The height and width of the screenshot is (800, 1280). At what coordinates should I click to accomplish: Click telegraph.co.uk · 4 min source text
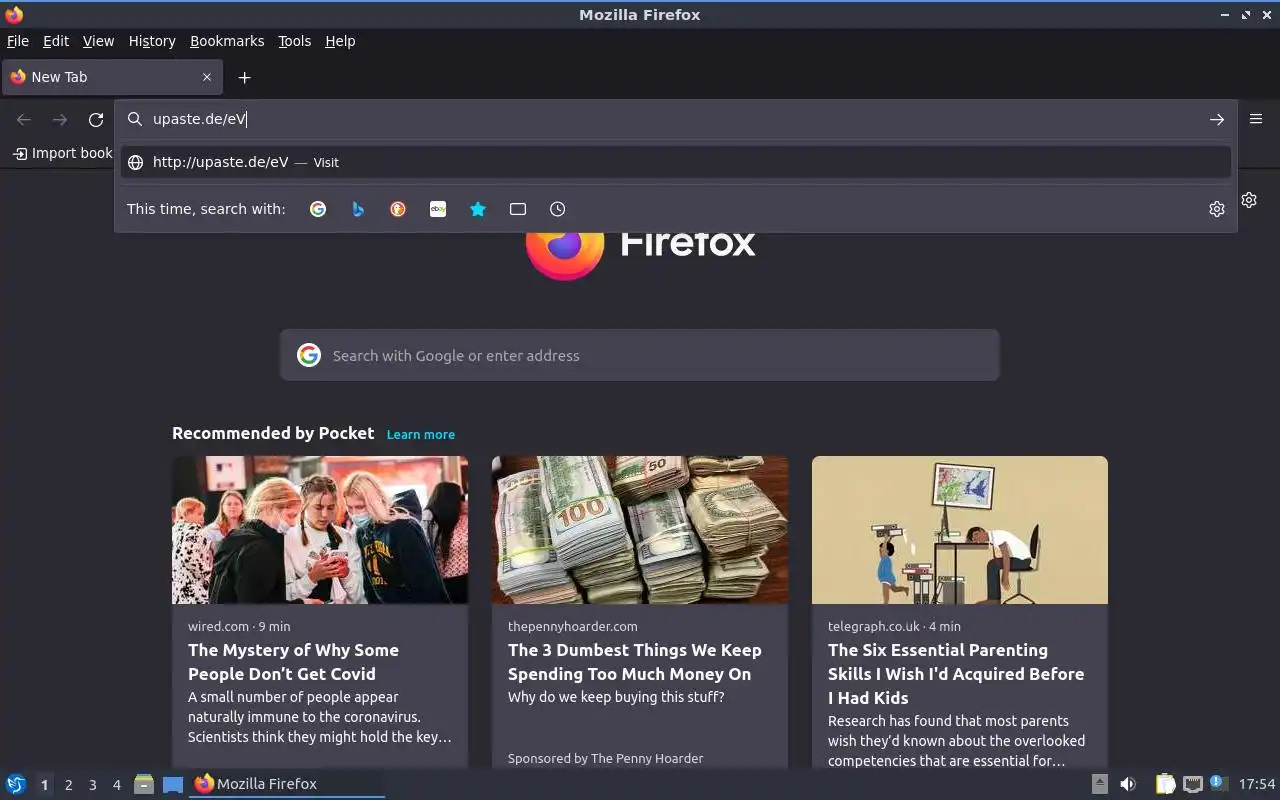pos(894,626)
